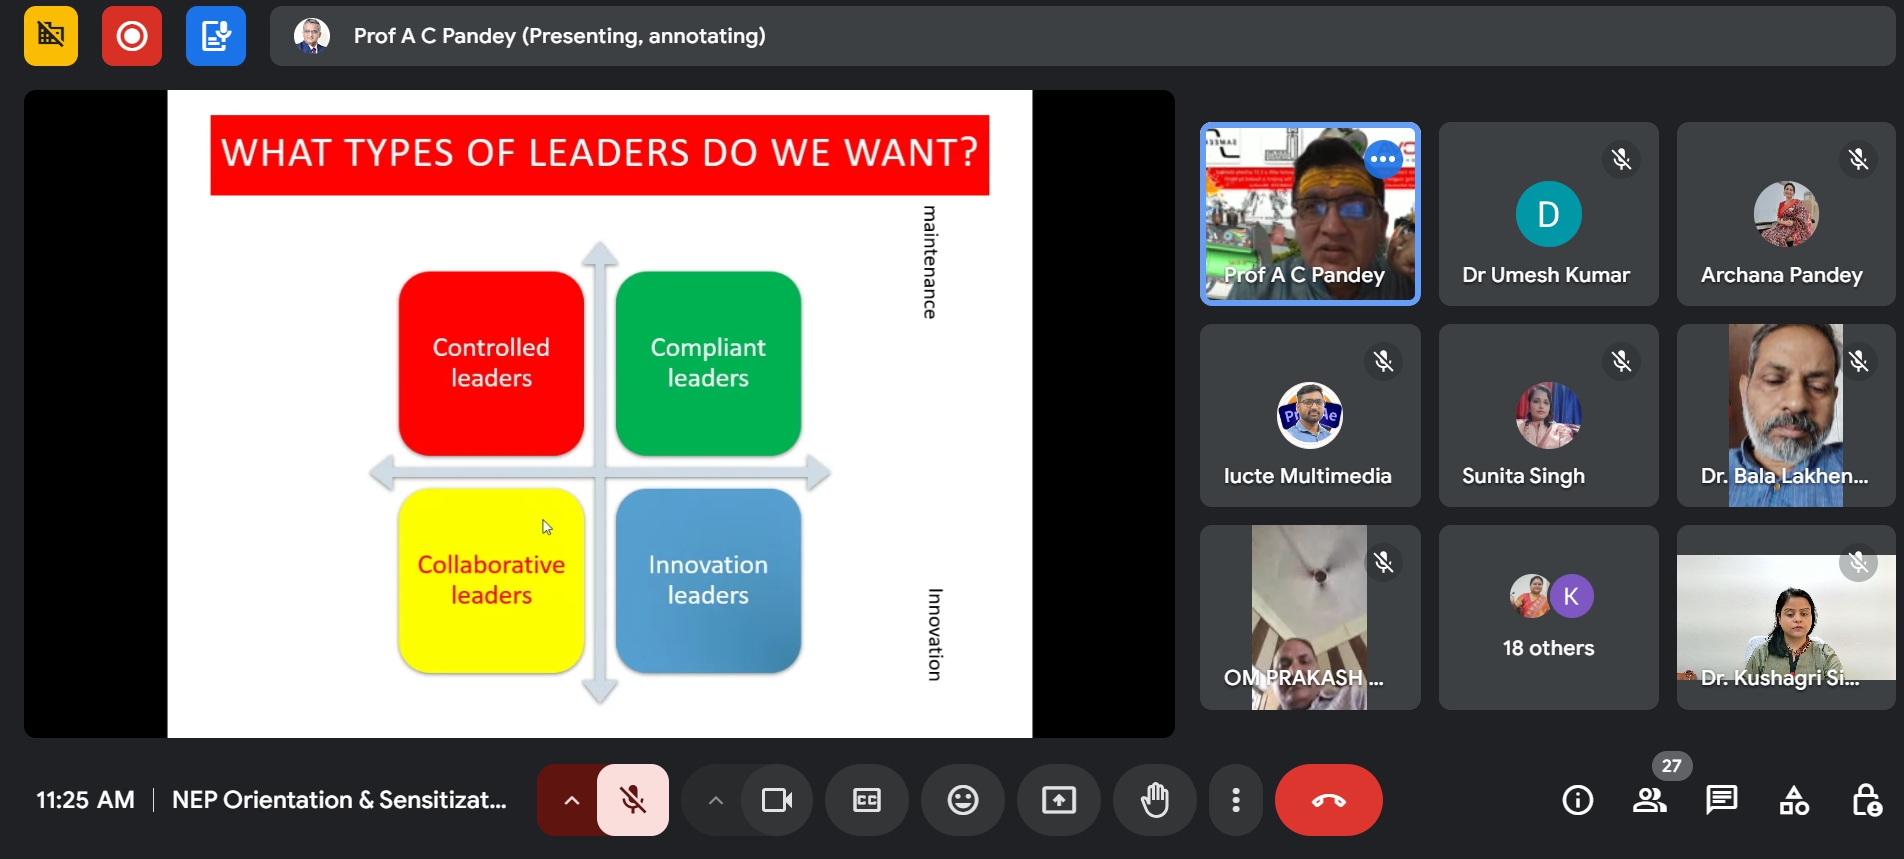The width and height of the screenshot is (1904, 859).
Task: Open the meeting details info icon
Action: point(1577,800)
